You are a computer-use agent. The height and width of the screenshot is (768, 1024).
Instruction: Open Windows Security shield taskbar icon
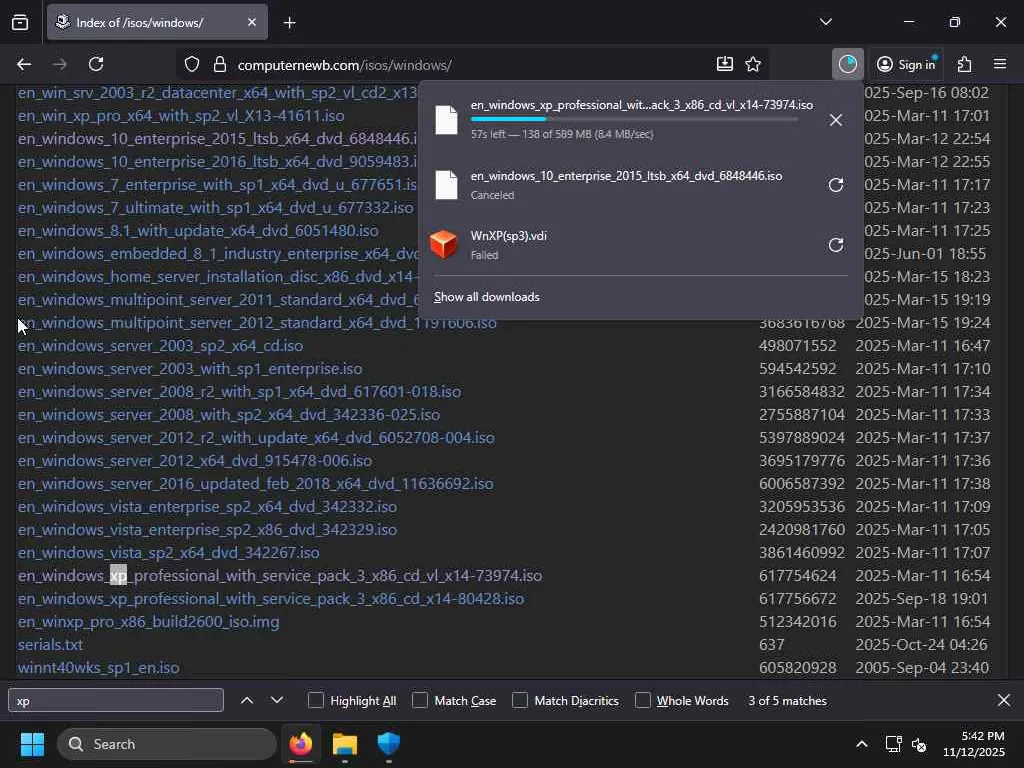[x=389, y=744]
